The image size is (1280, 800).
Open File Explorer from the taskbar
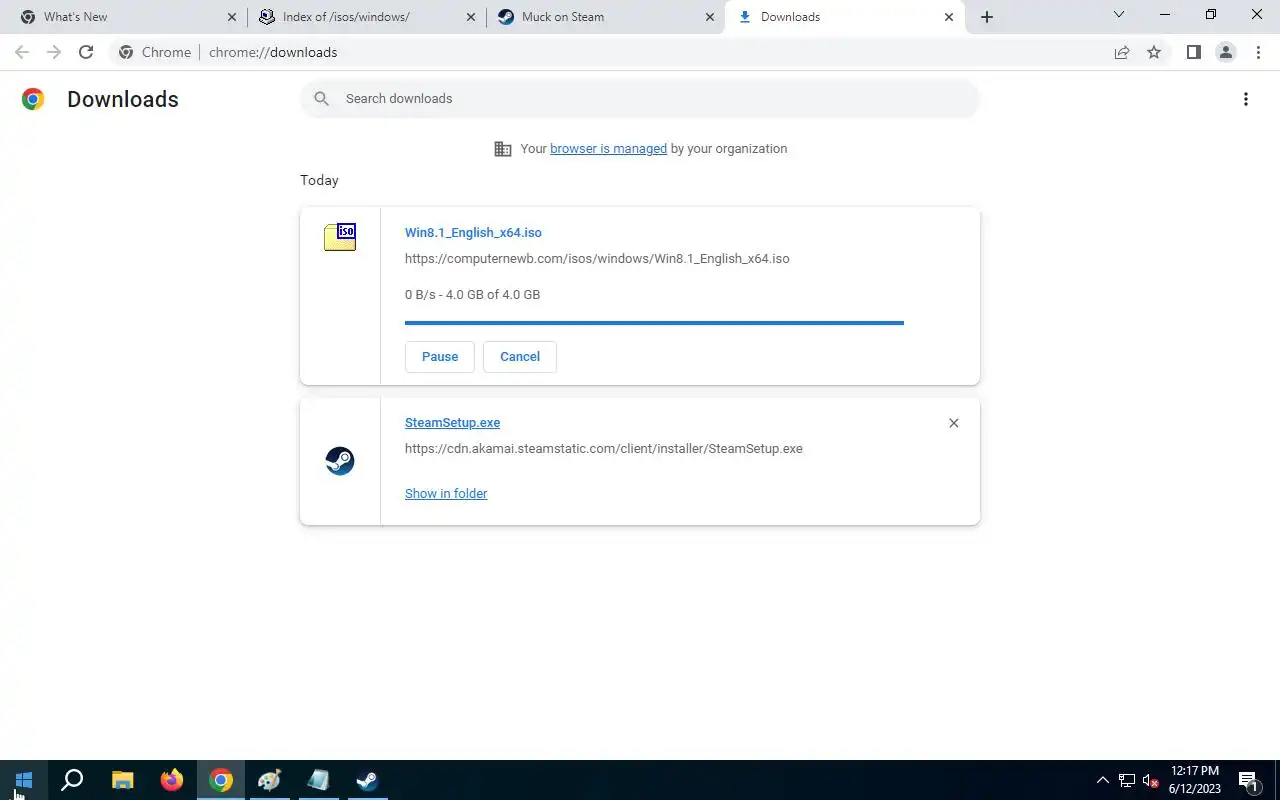click(x=122, y=780)
